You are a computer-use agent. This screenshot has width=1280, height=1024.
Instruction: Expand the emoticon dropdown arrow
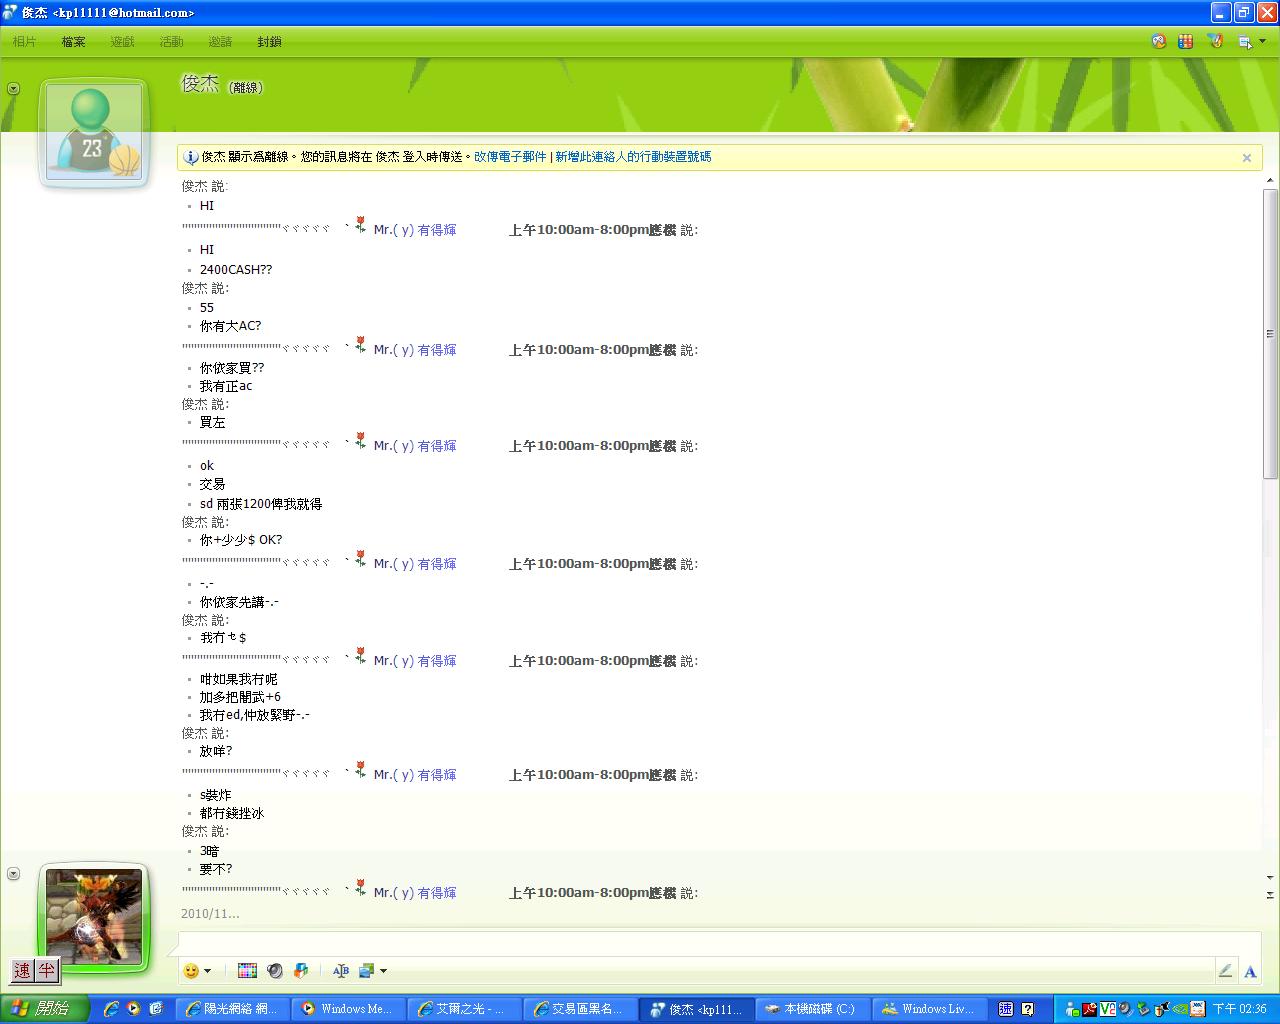[207, 971]
